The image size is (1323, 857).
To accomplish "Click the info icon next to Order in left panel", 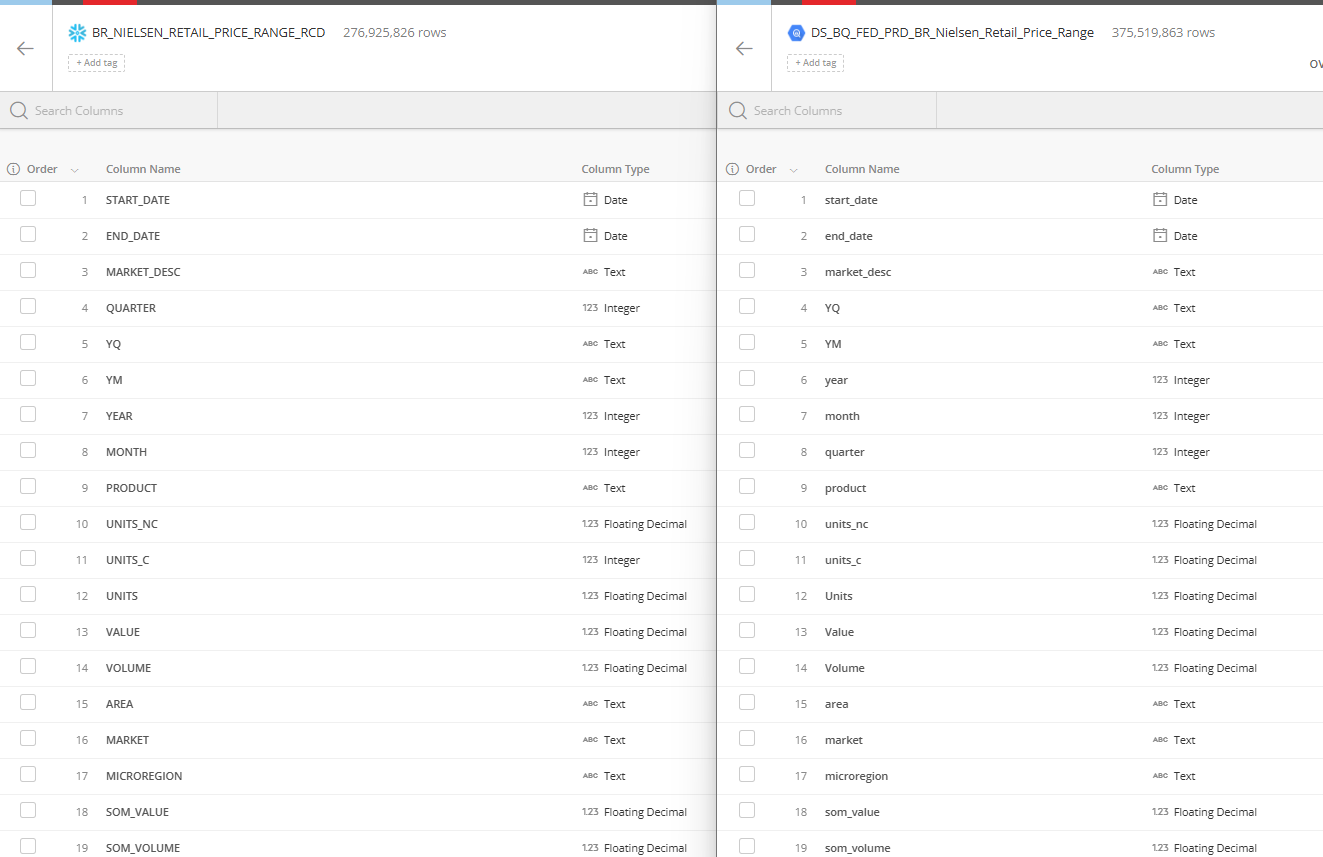I will coord(14,169).
